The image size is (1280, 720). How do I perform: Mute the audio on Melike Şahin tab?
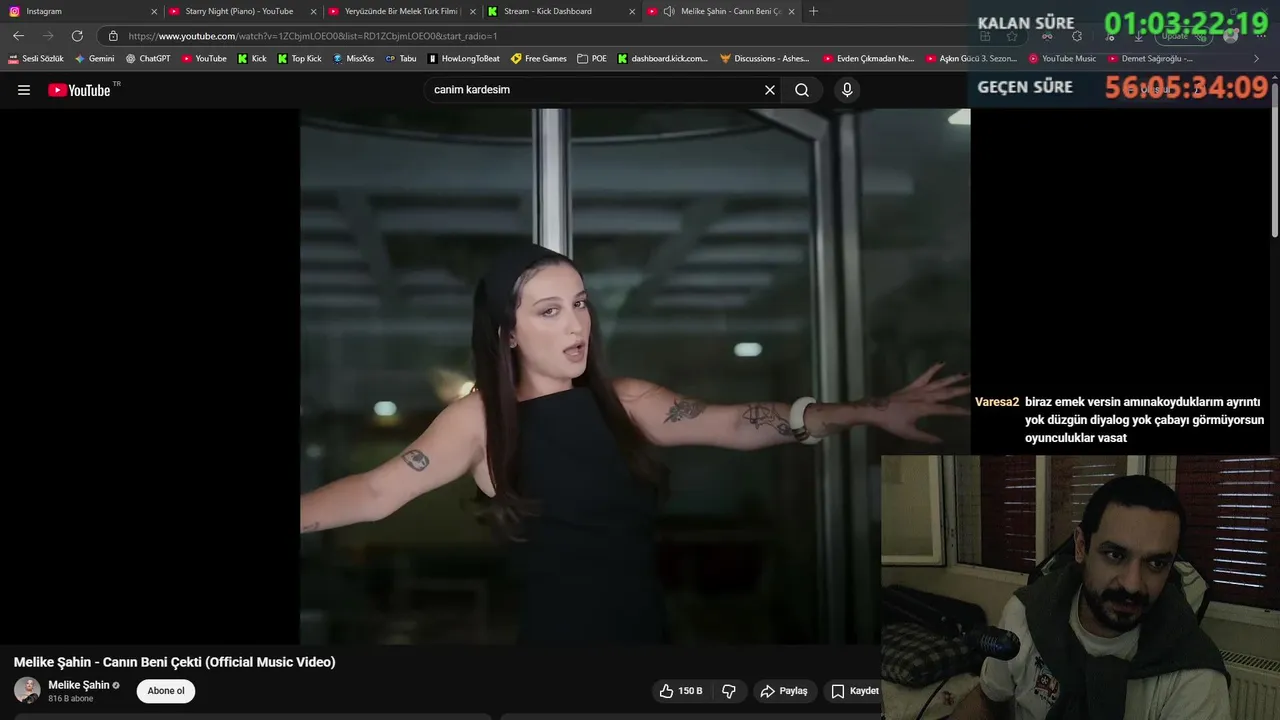tap(668, 12)
